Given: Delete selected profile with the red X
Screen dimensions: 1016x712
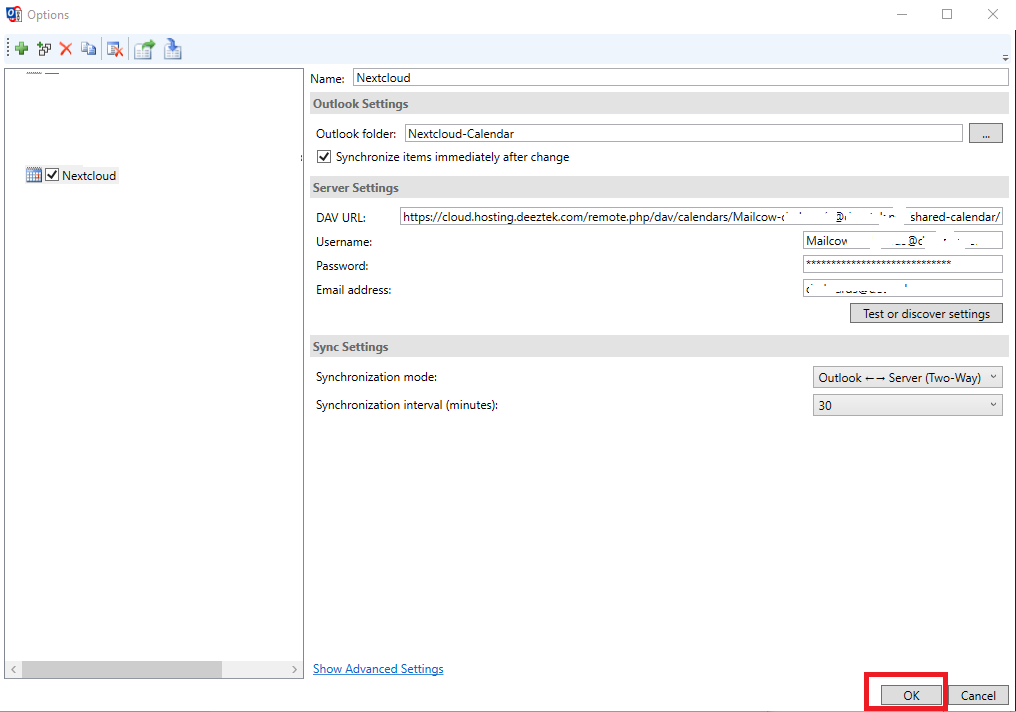Looking at the screenshot, I should [x=65, y=49].
